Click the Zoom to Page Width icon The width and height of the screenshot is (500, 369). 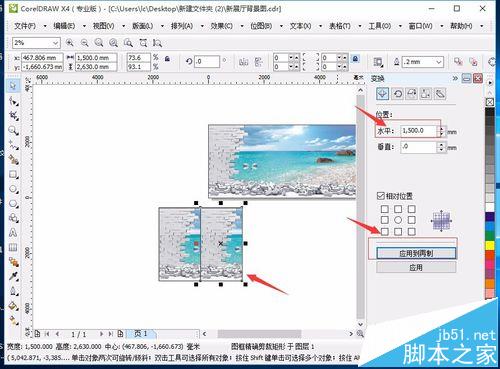(143, 43)
